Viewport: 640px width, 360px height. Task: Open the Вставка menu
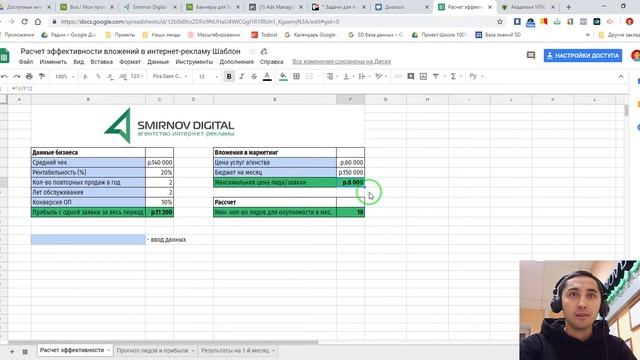point(101,62)
